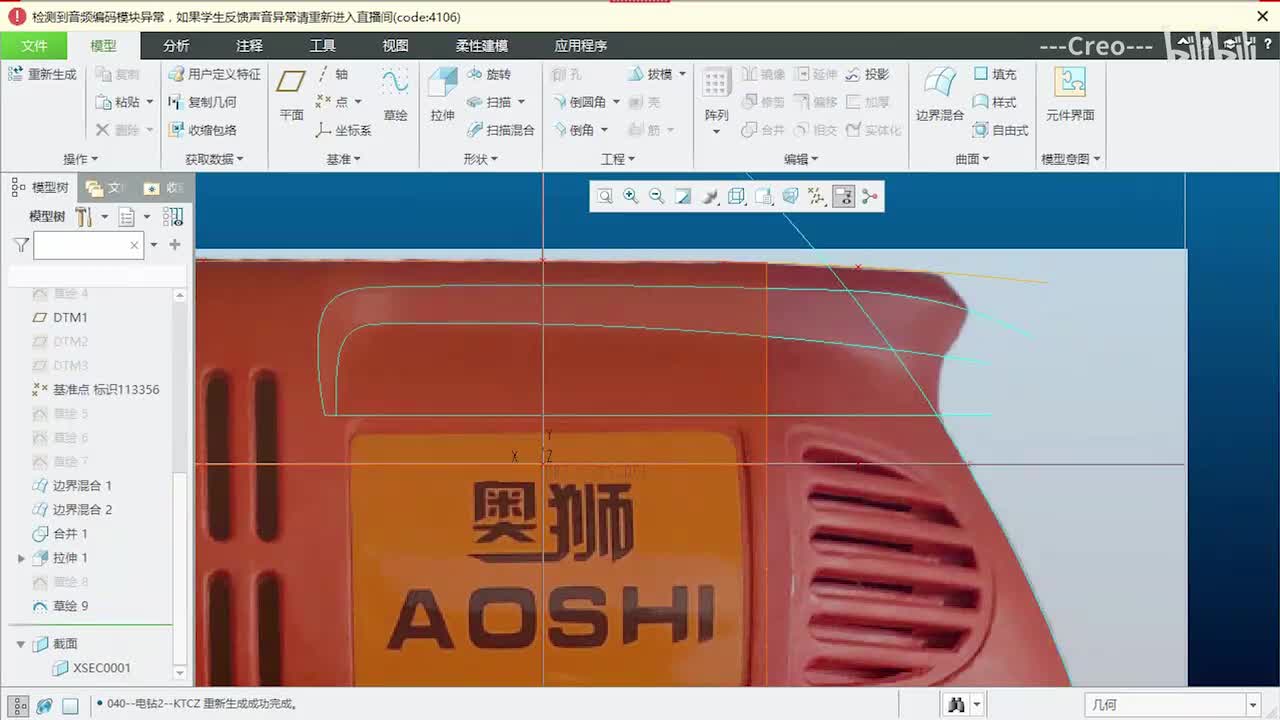Open the Style (样式) surface tool

coord(995,102)
